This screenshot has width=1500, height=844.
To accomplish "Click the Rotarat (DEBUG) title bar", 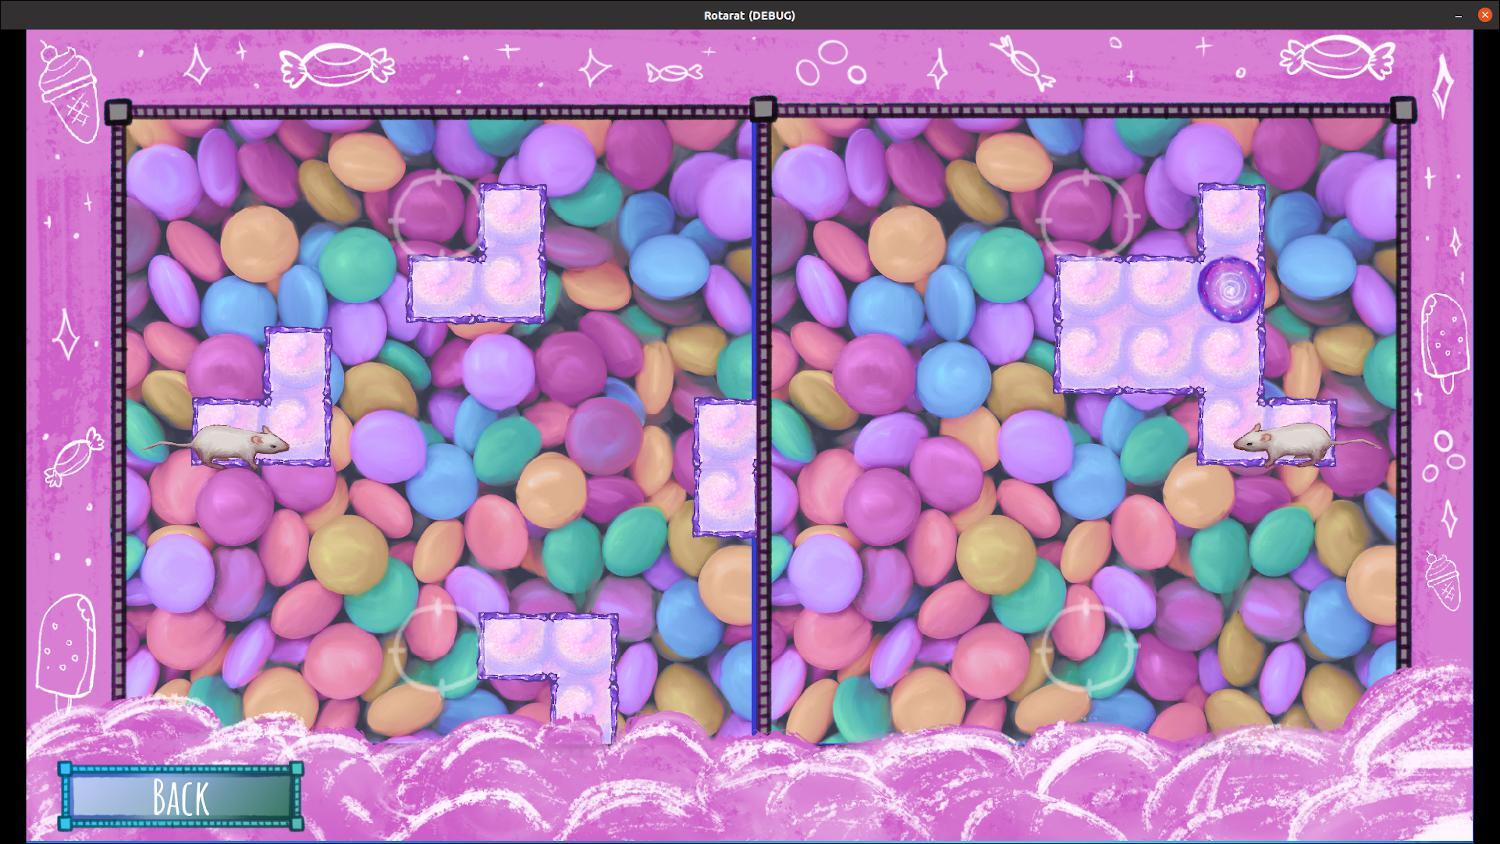I will coord(749,15).
